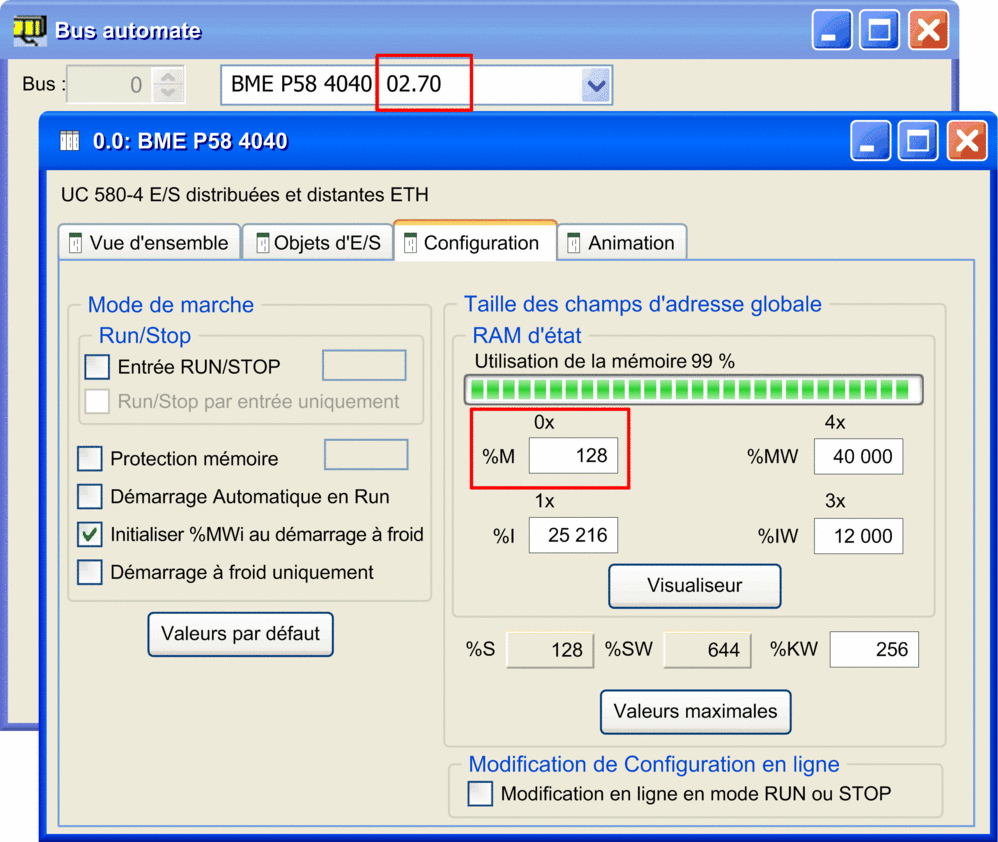Minimize the 0.0: BME P58 4040 window
998x842 pixels.
(870, 141)
